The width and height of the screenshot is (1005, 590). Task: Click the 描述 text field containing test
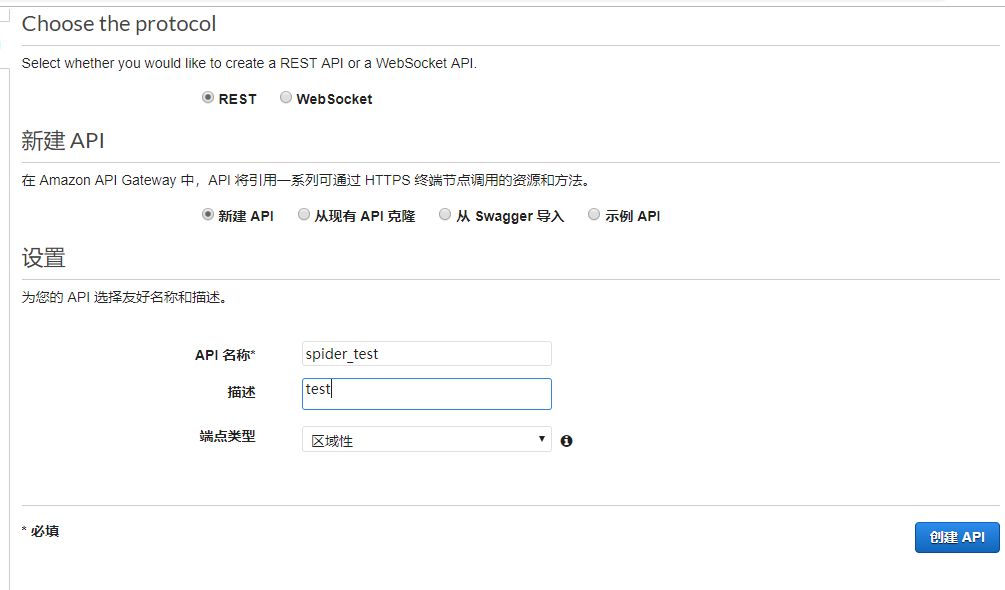(x=427, y=394)
